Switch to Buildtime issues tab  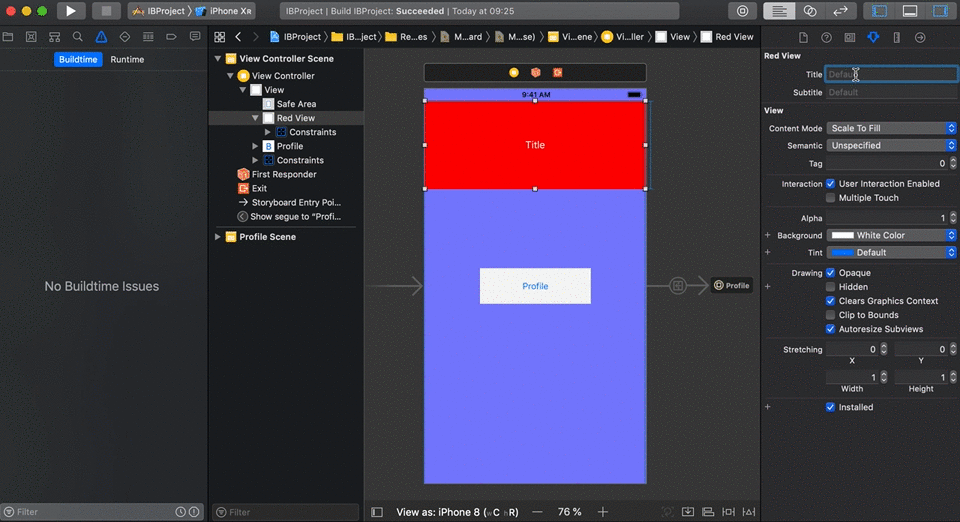click(x=78, y=59)
